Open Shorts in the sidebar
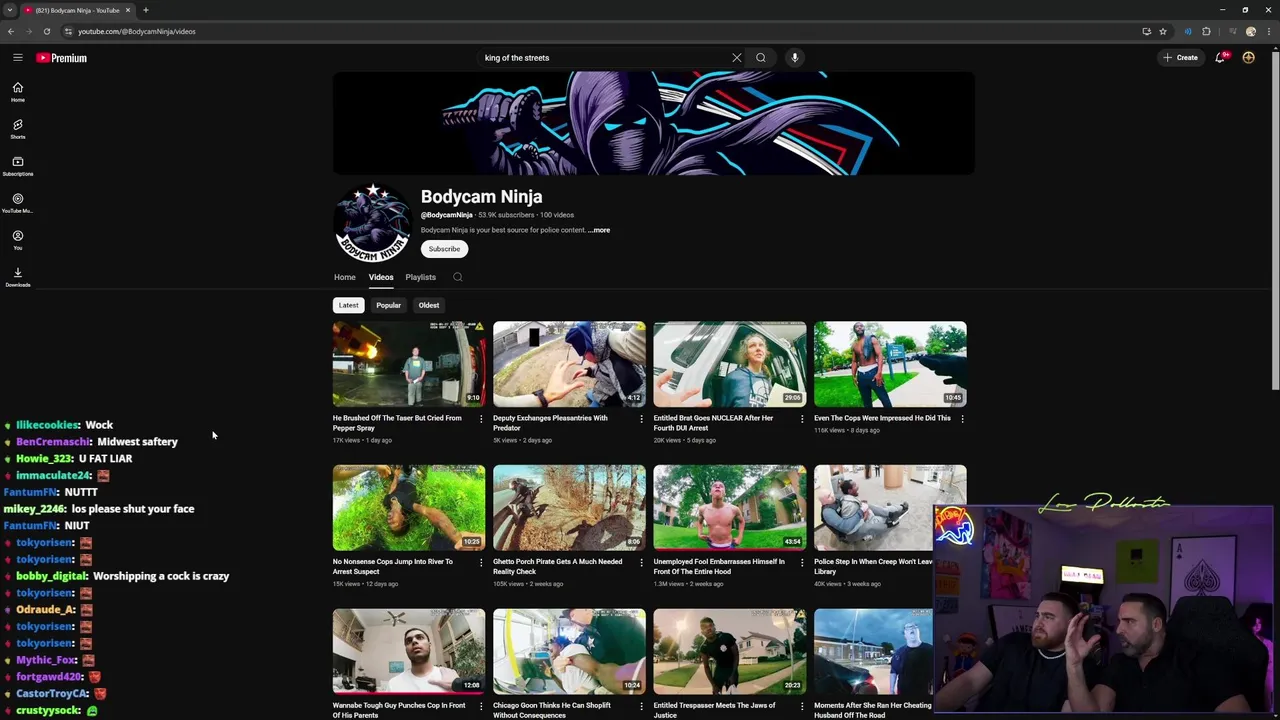Image resolution: width=1280 pixels, height=720 pixels. 18,129
